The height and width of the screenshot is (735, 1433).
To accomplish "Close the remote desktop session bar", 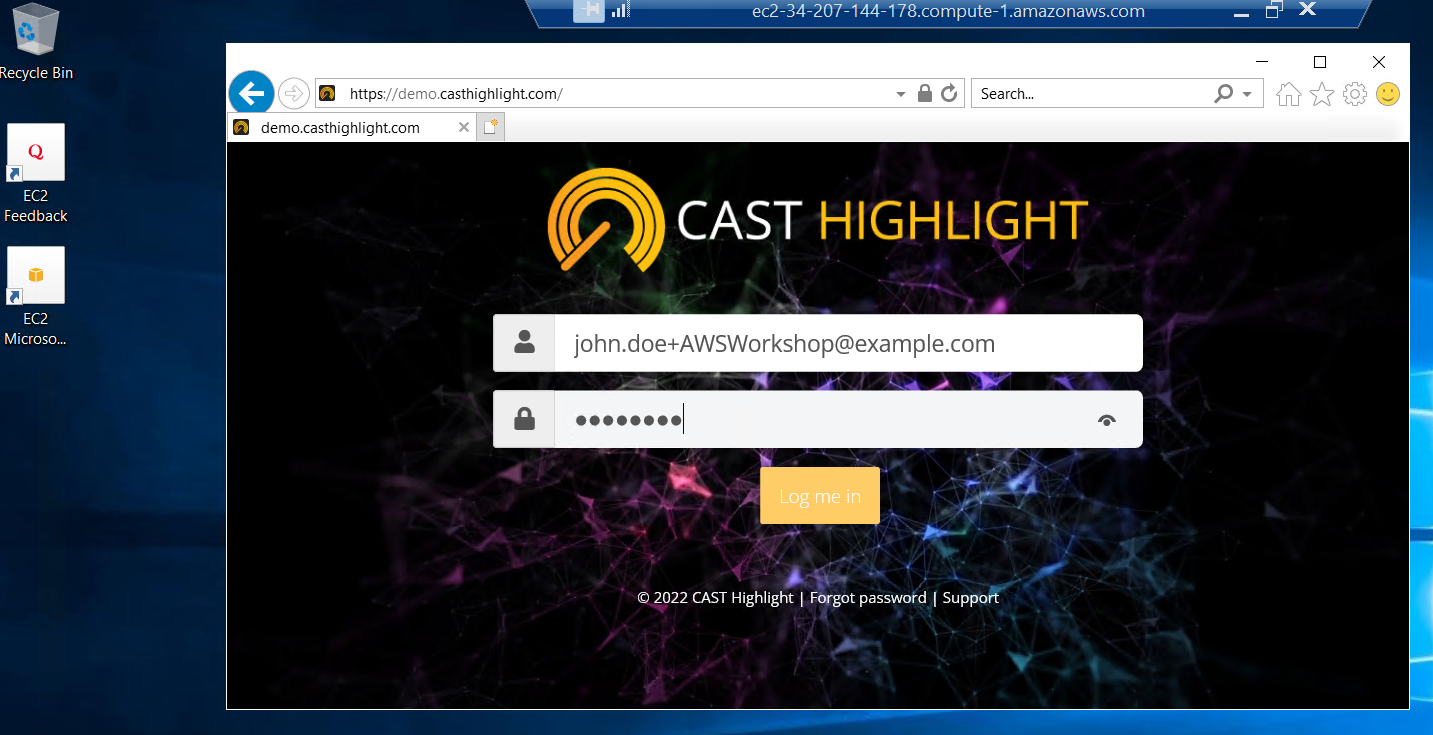I will click(x=1307, y=10).
